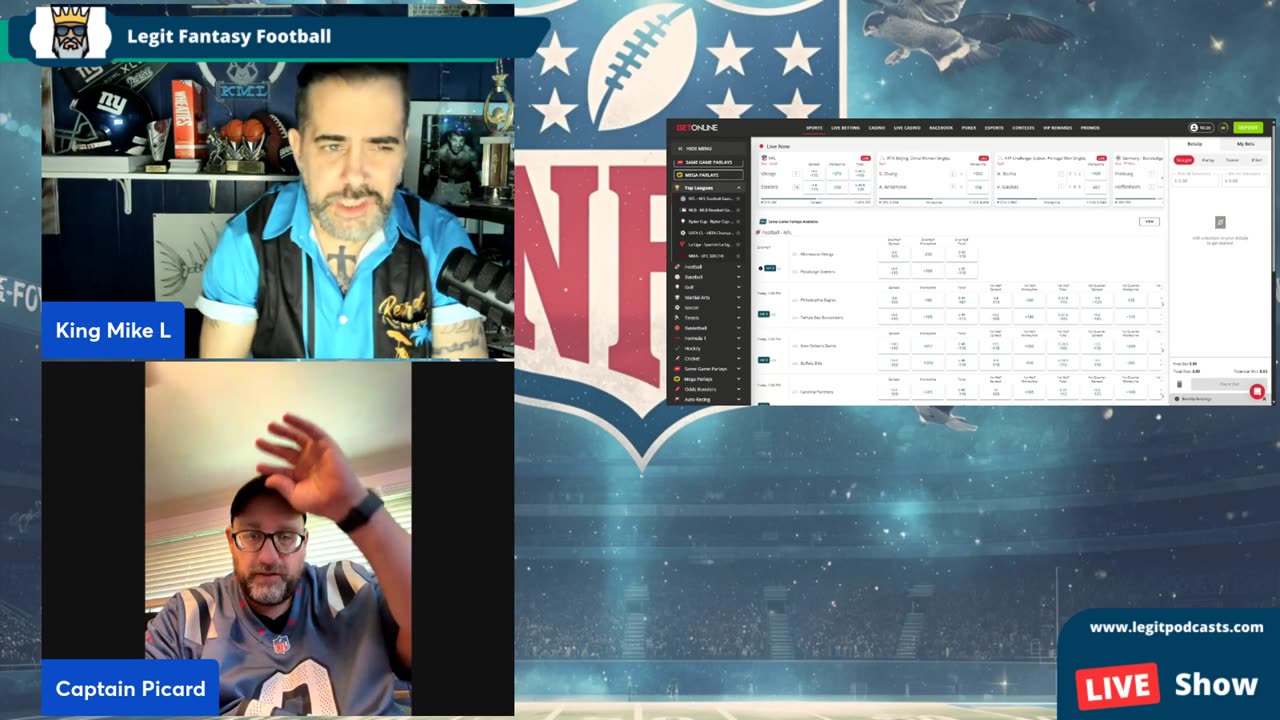This screenshot has height=720, width=1280.
Task: Click the View button for parlays
Action: coord(1149,222)
